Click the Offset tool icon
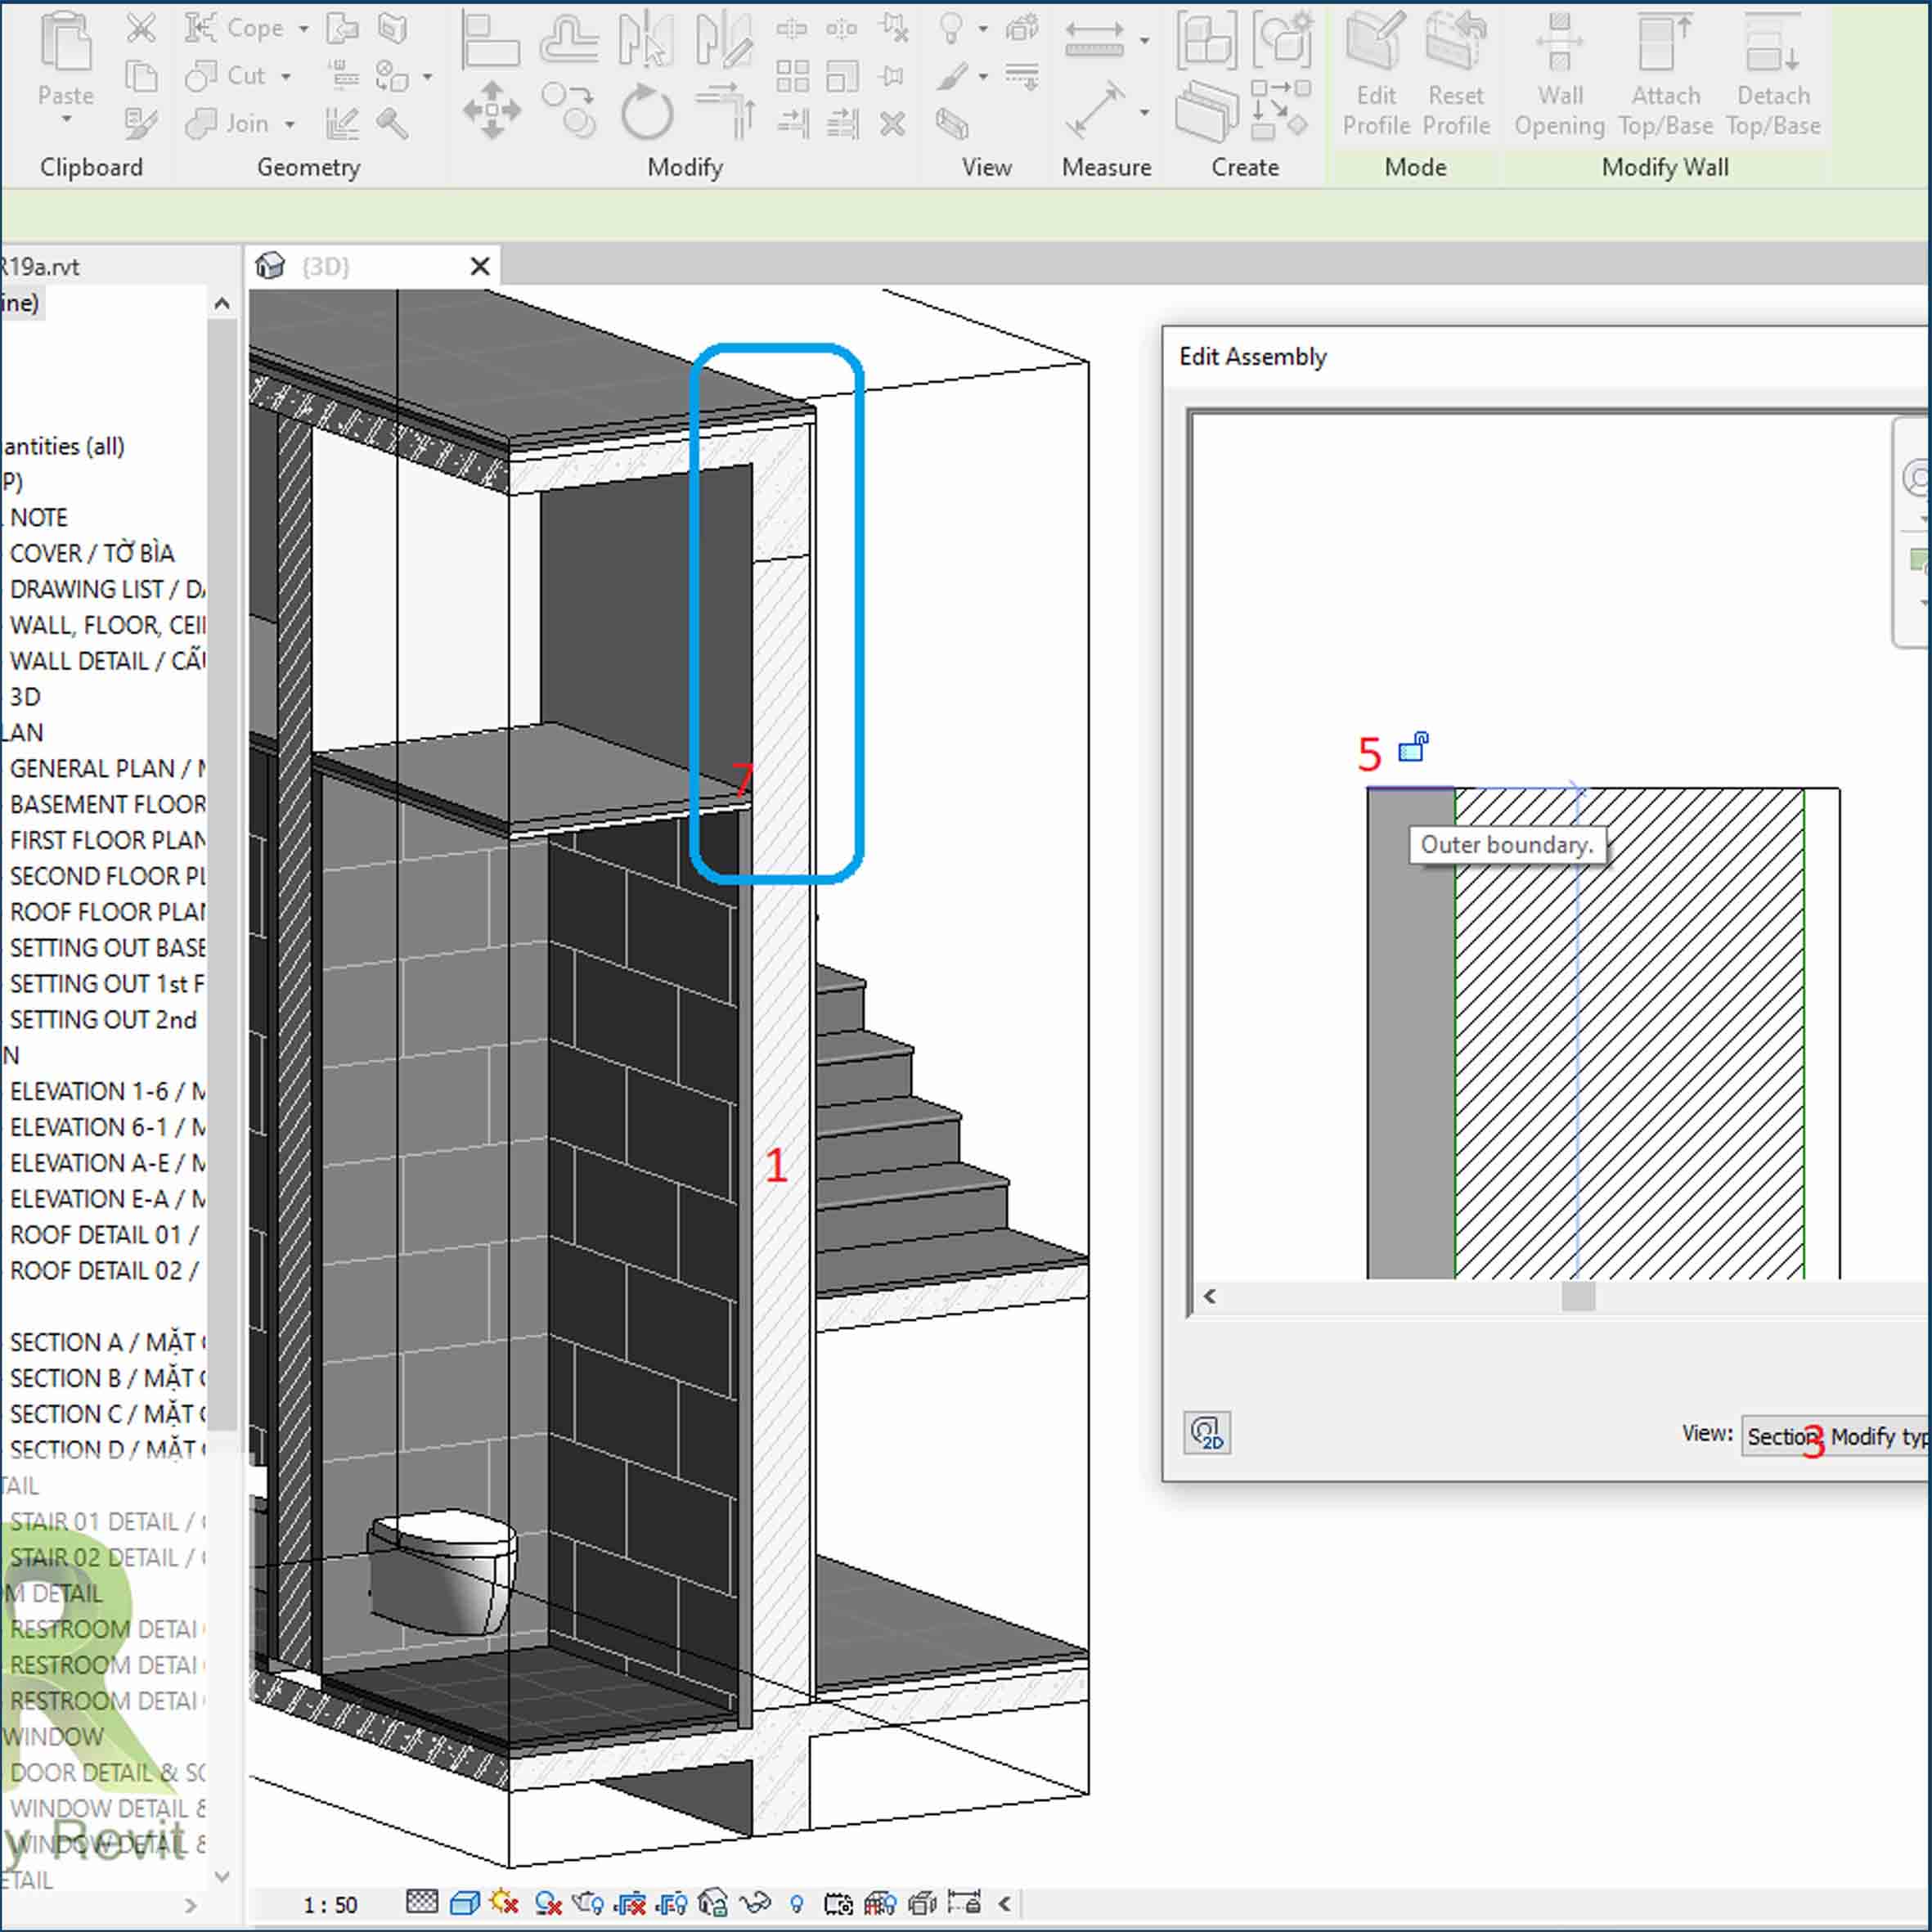 (568, 41)
